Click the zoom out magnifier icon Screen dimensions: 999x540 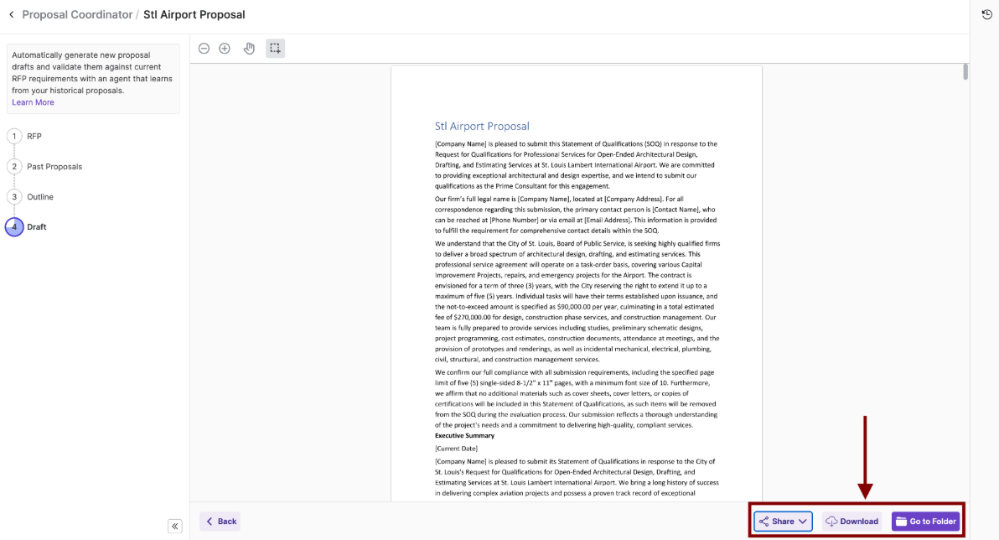tap(204, 48)
